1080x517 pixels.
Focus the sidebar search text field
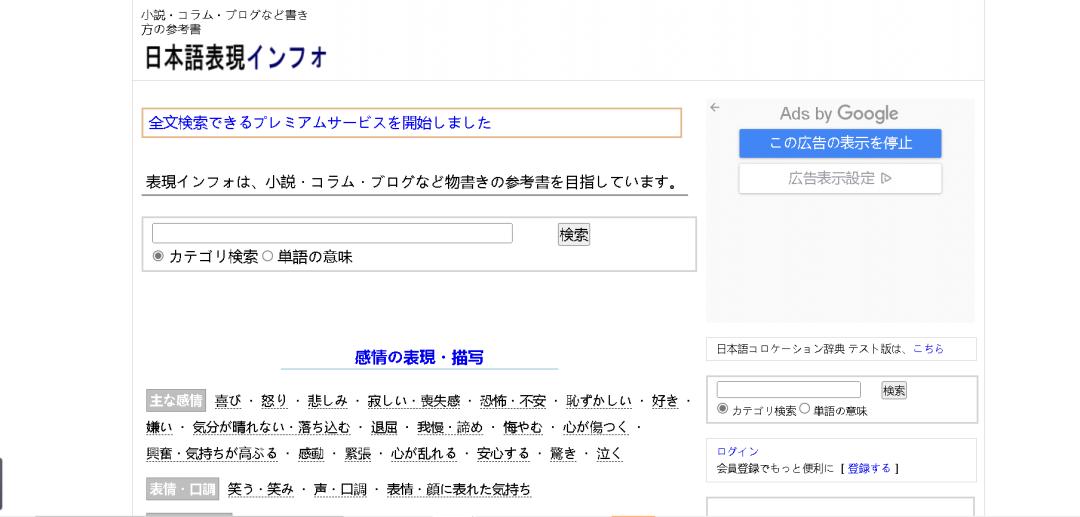click(x=788, y=390)
